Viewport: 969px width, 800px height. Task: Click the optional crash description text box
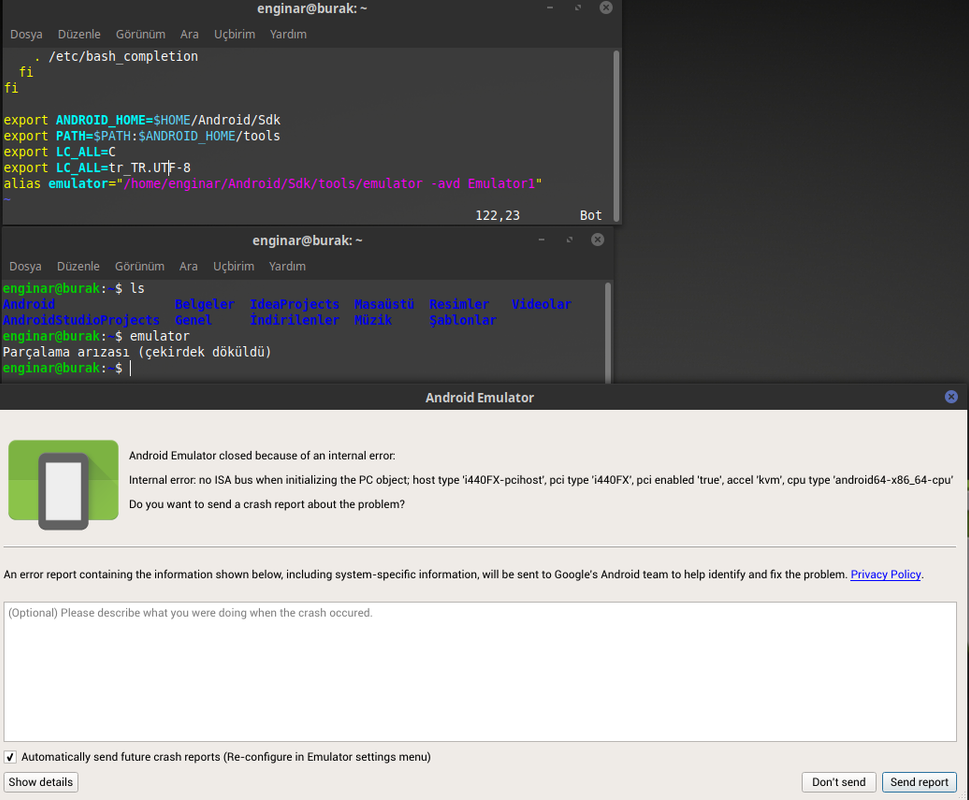point(480,672)
